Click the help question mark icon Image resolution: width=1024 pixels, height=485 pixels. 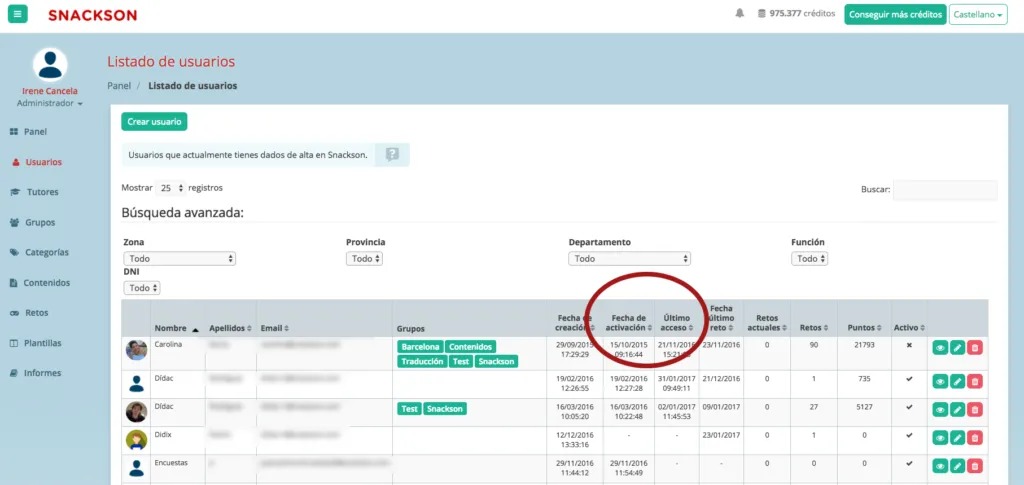(392, 155)
